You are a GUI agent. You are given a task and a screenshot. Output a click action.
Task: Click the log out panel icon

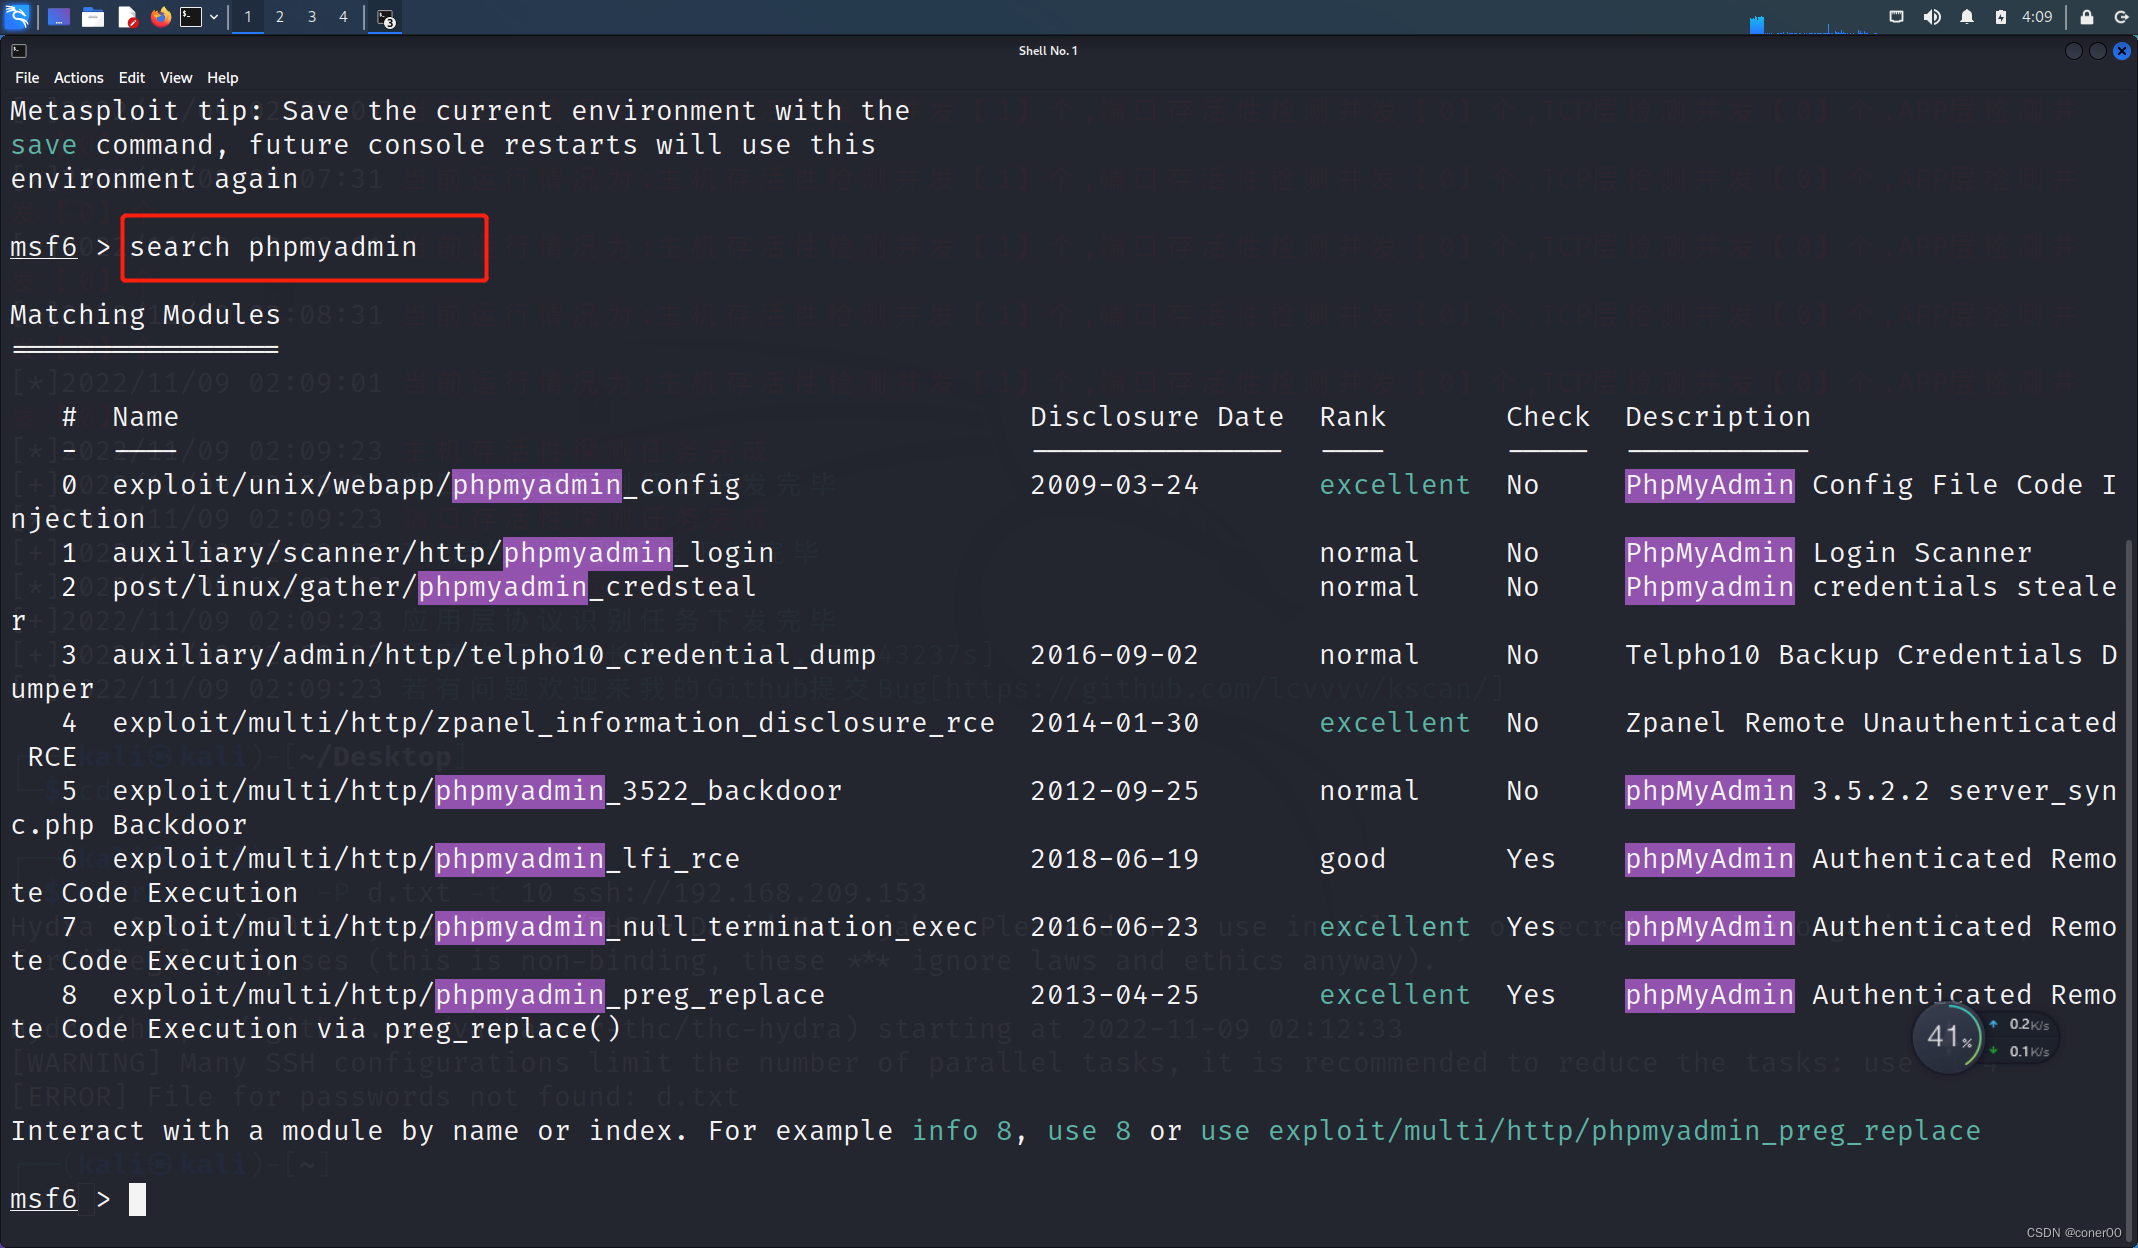click(x=2120, y=16)
